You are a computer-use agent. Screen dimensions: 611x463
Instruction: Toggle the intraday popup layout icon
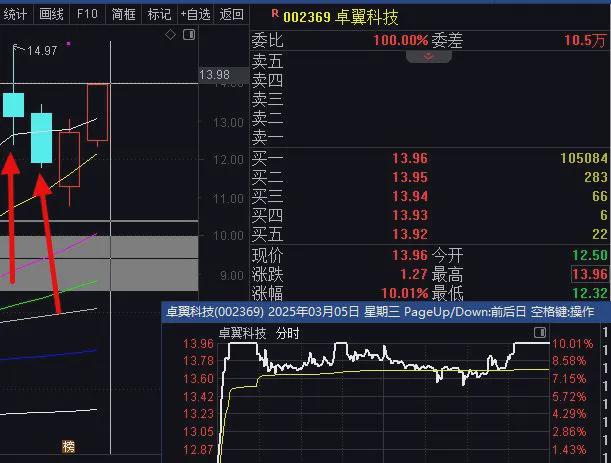[540, 332]
